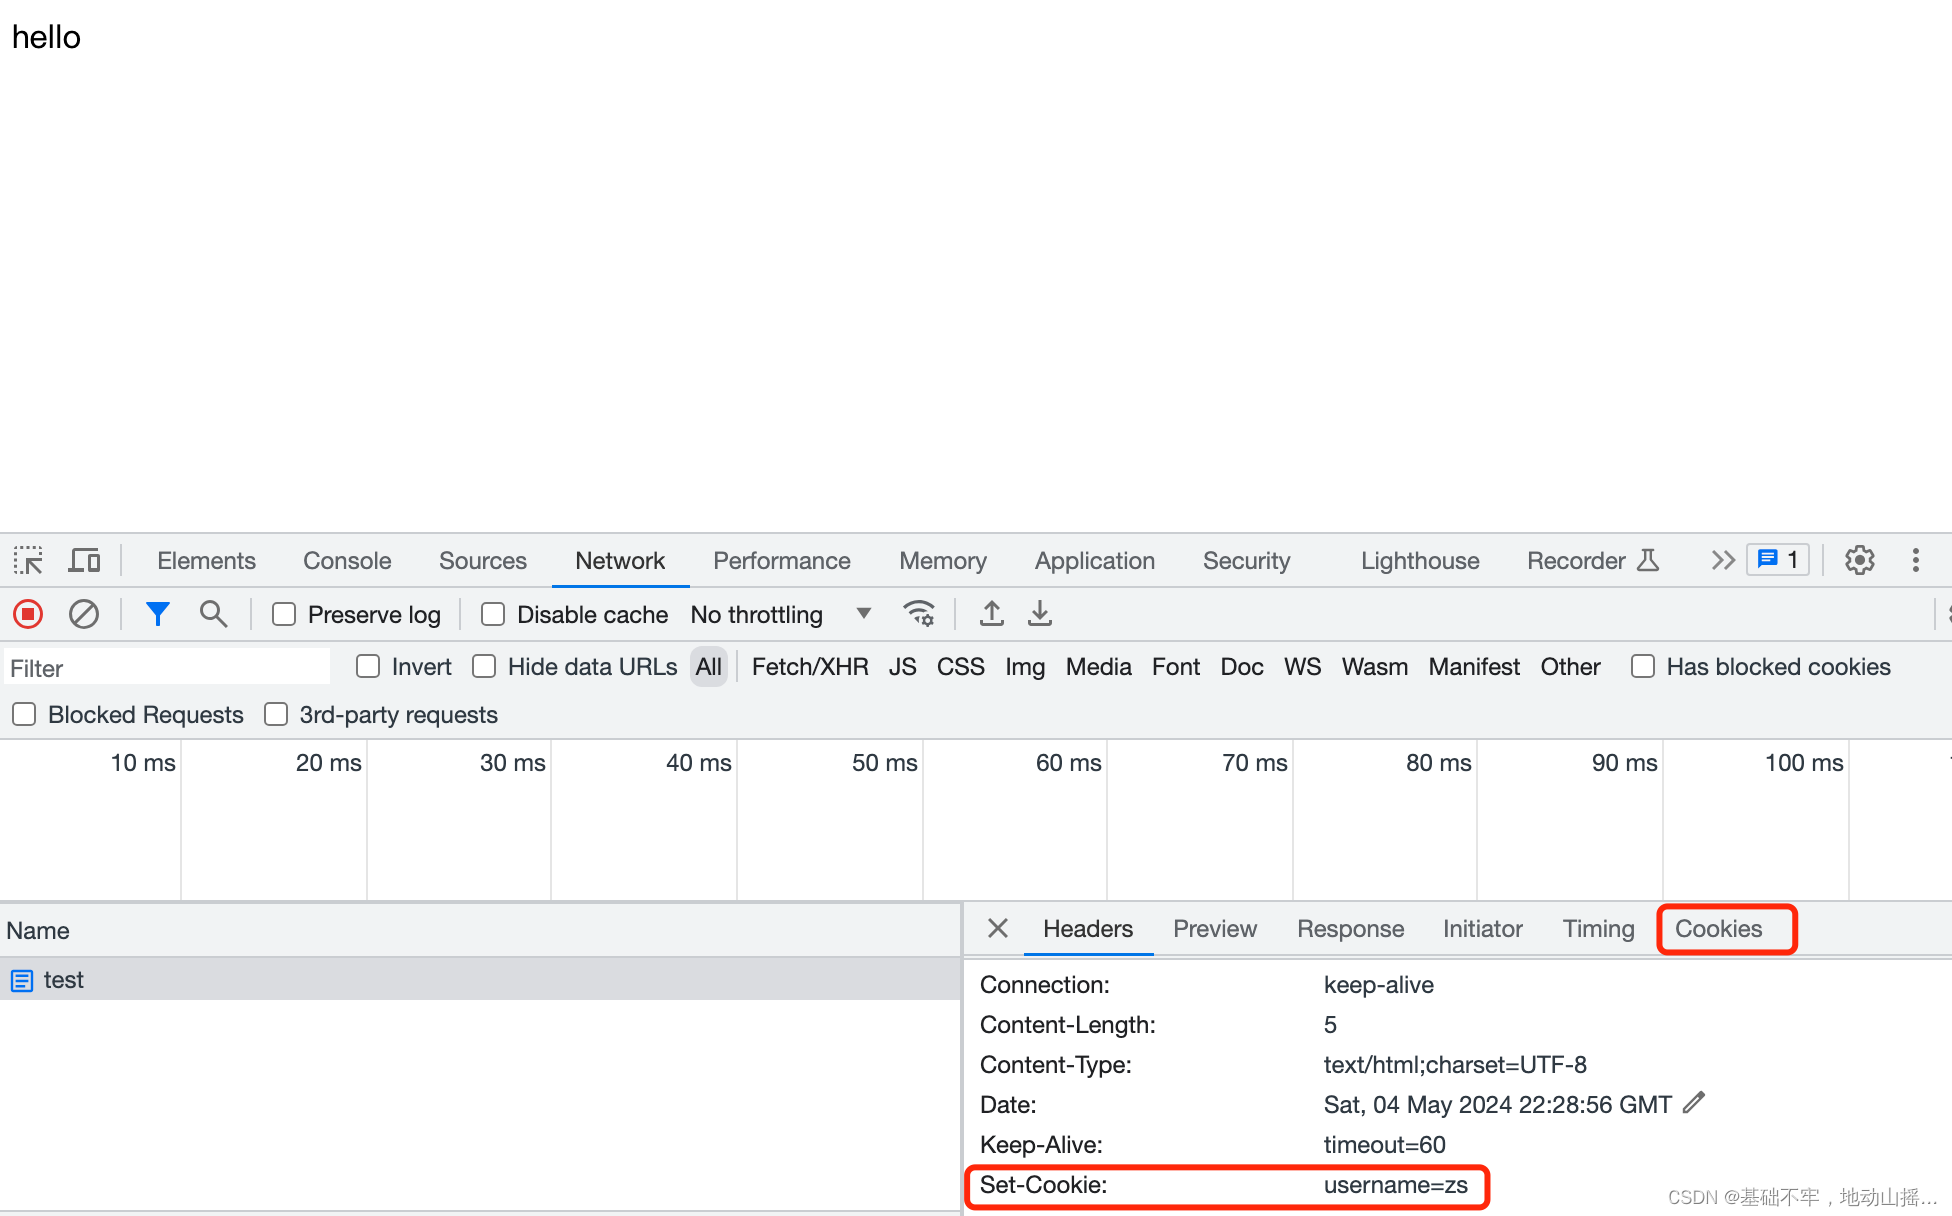Click the inspect element selector icon
This screenshot has width=1952, height=1216.
(28, 560)
